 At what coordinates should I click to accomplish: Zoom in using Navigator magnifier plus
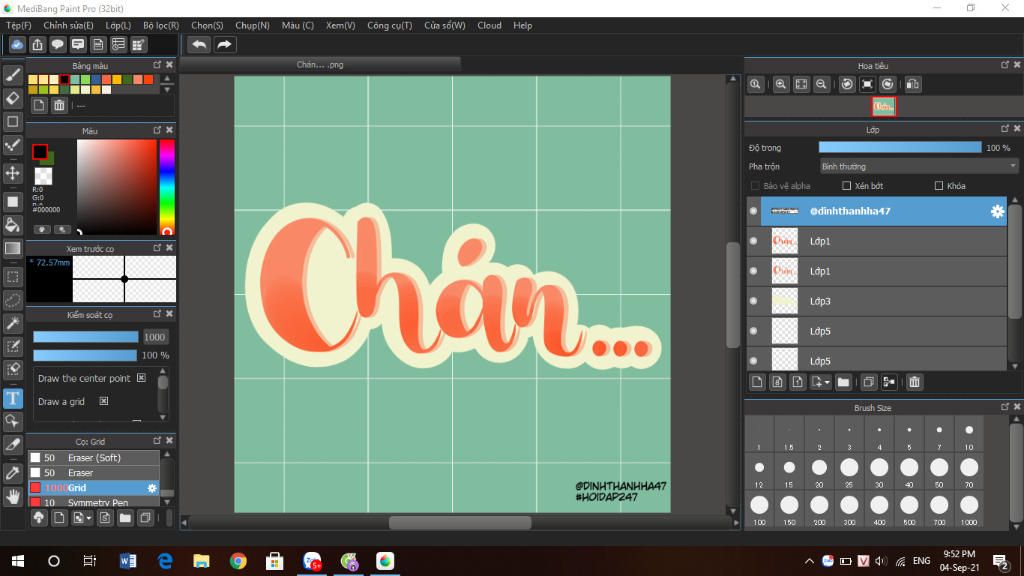780,84
